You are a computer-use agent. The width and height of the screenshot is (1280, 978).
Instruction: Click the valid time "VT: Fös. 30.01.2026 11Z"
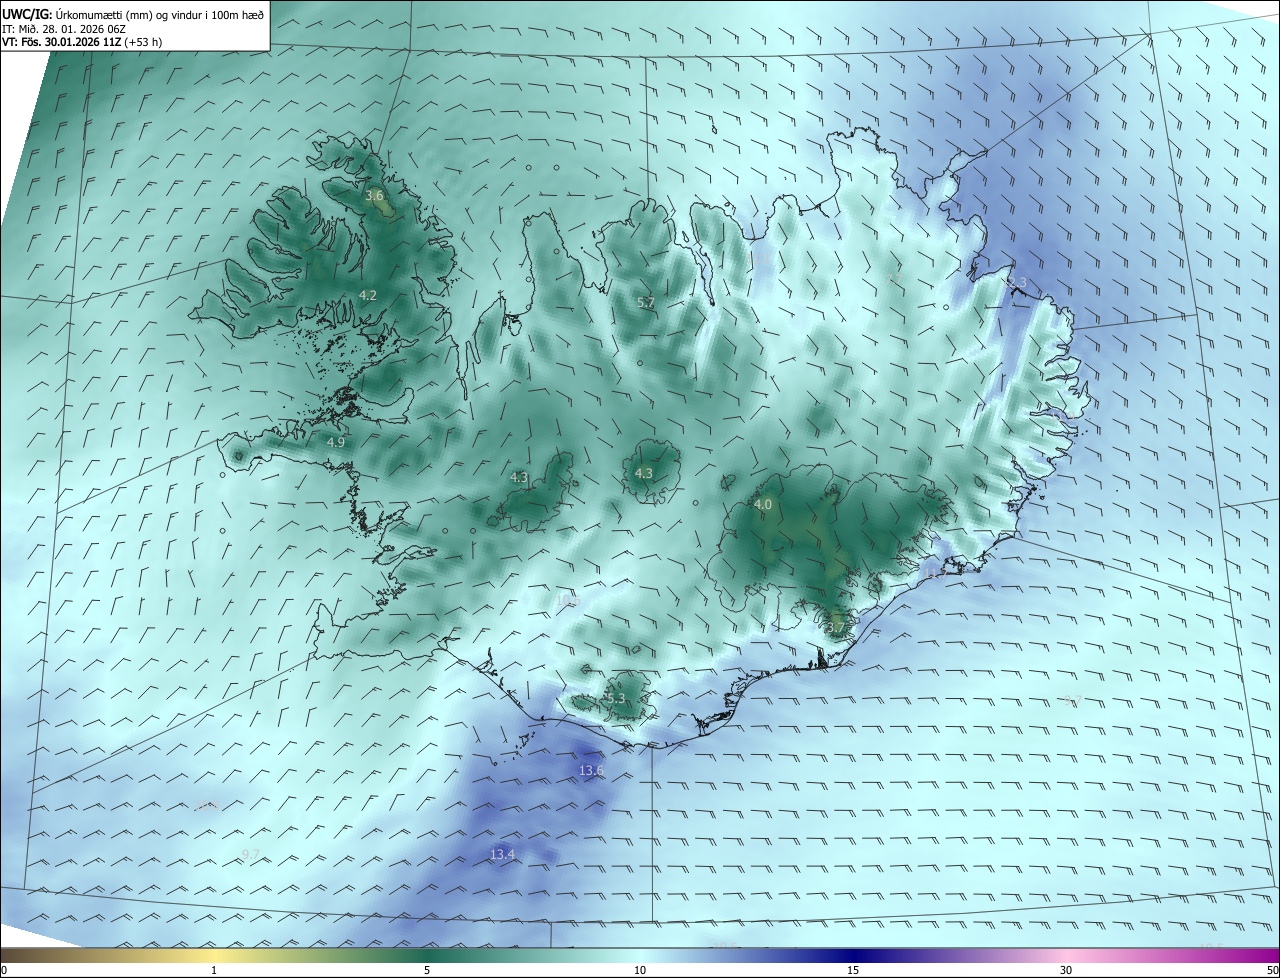[60, 42]
